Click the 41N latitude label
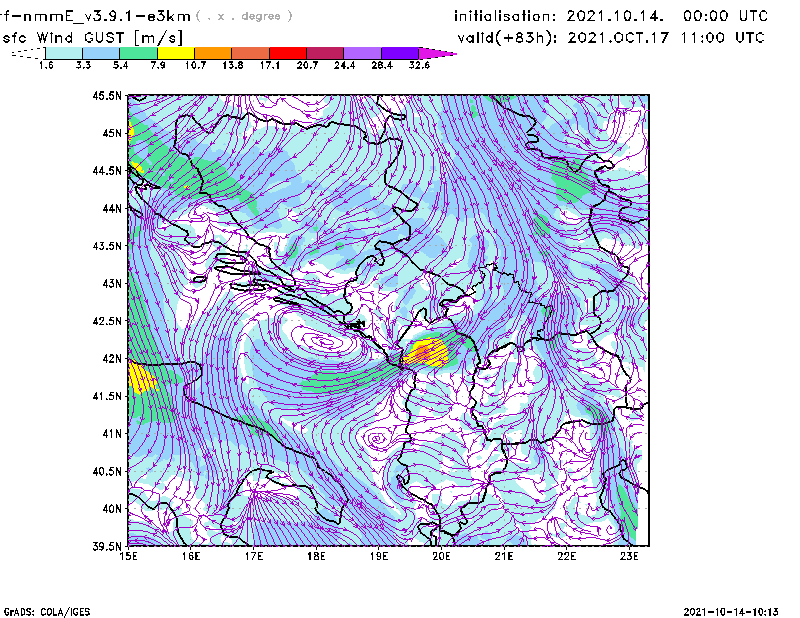The image size is (800, 618). 112,434
